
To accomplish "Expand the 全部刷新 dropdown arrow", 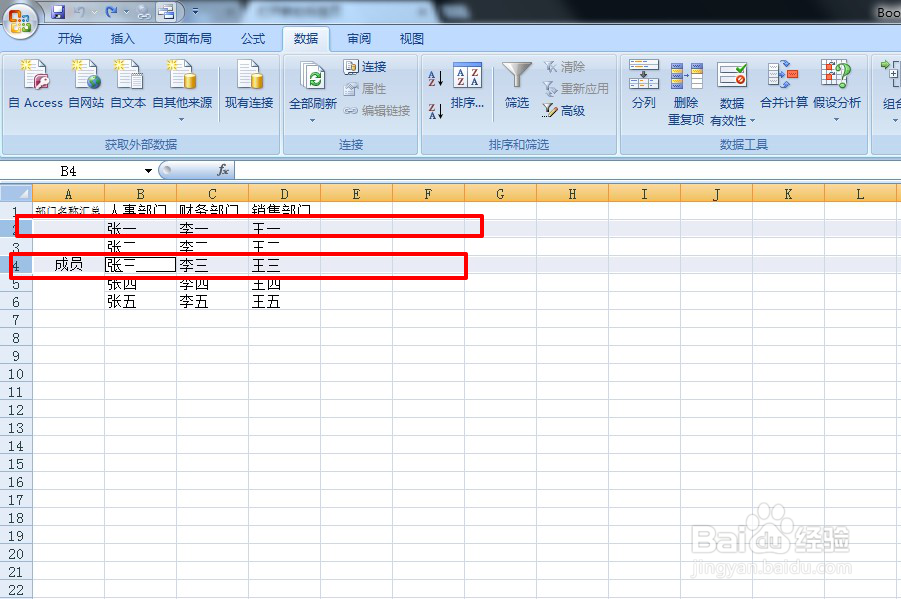I will click(x=313, y=120).
